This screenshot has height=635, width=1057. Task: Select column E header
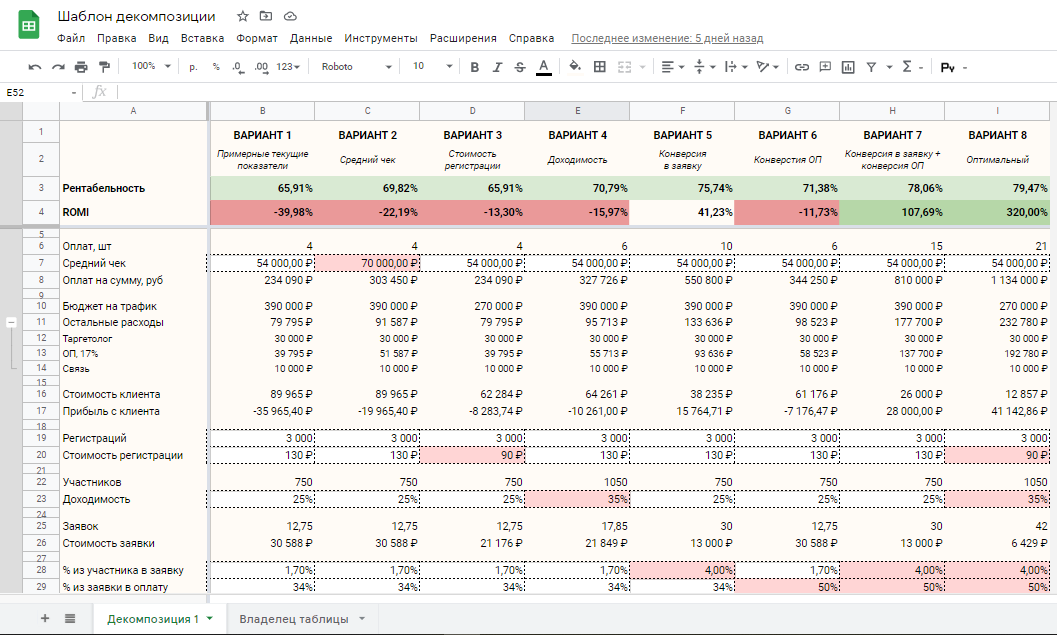[577, 111]
